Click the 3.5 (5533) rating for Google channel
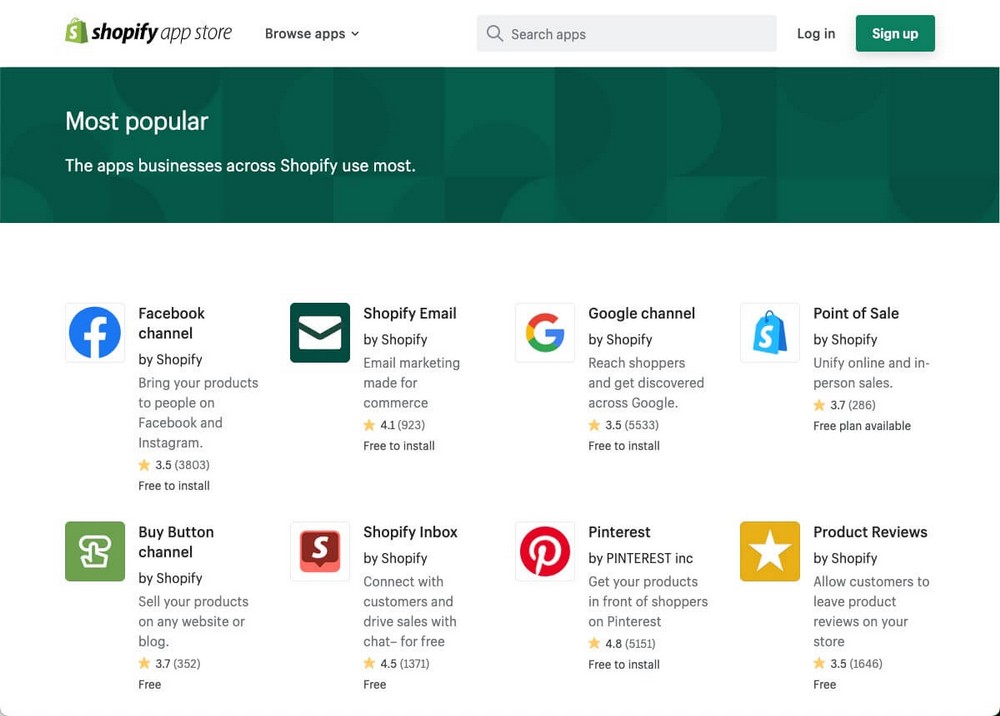 pyautogui.click(x=624, y=425)
